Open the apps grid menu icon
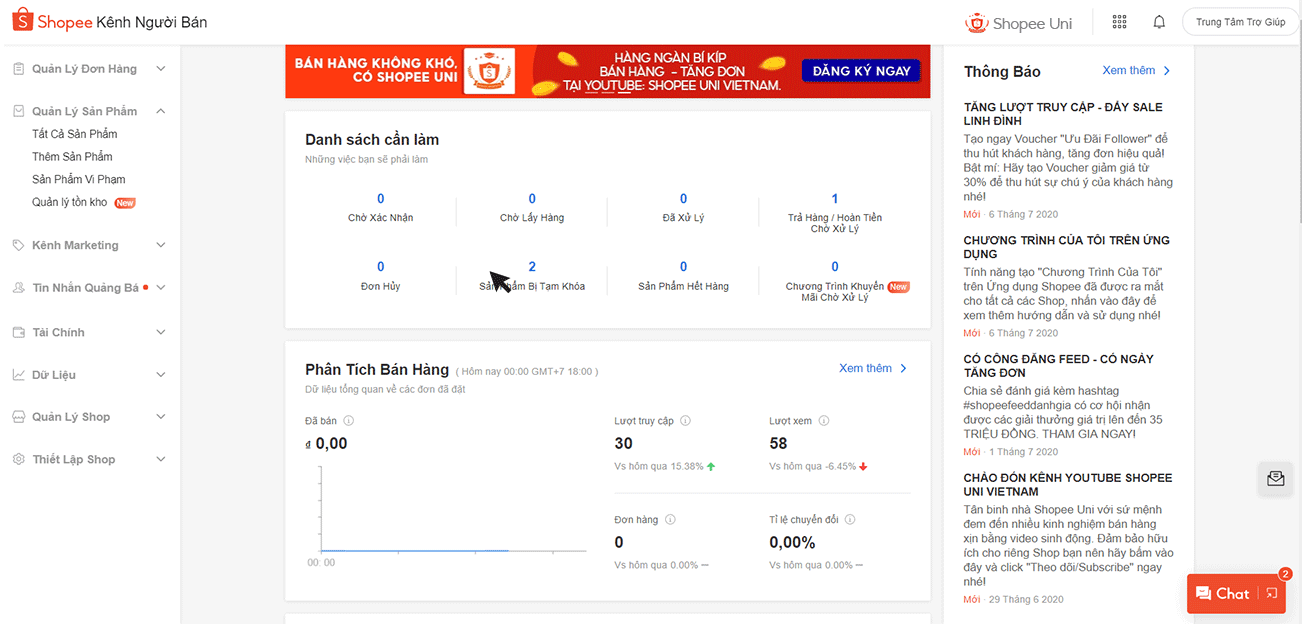This screenshot has height=625, width=1302. [1119, 22]
